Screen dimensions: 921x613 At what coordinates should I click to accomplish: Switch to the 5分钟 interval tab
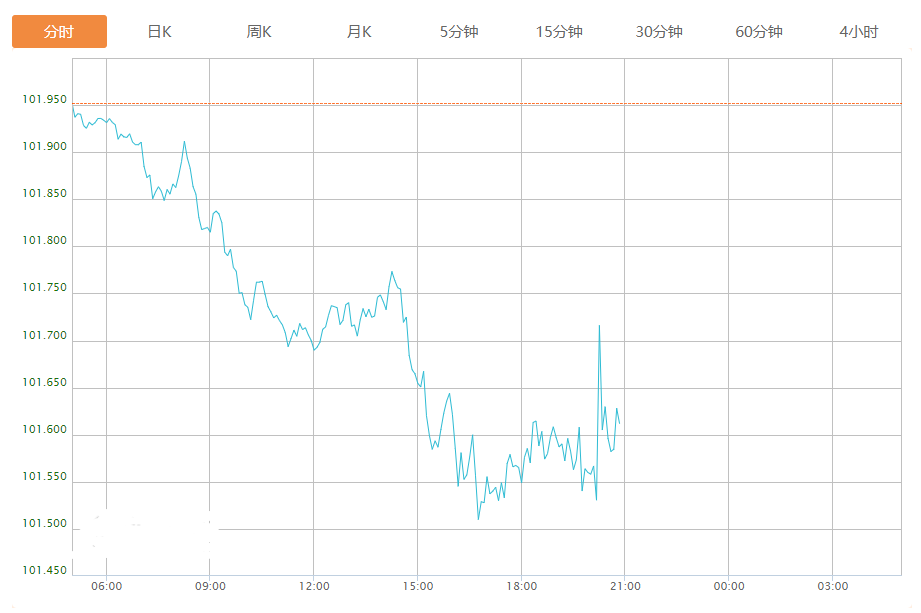459,32
